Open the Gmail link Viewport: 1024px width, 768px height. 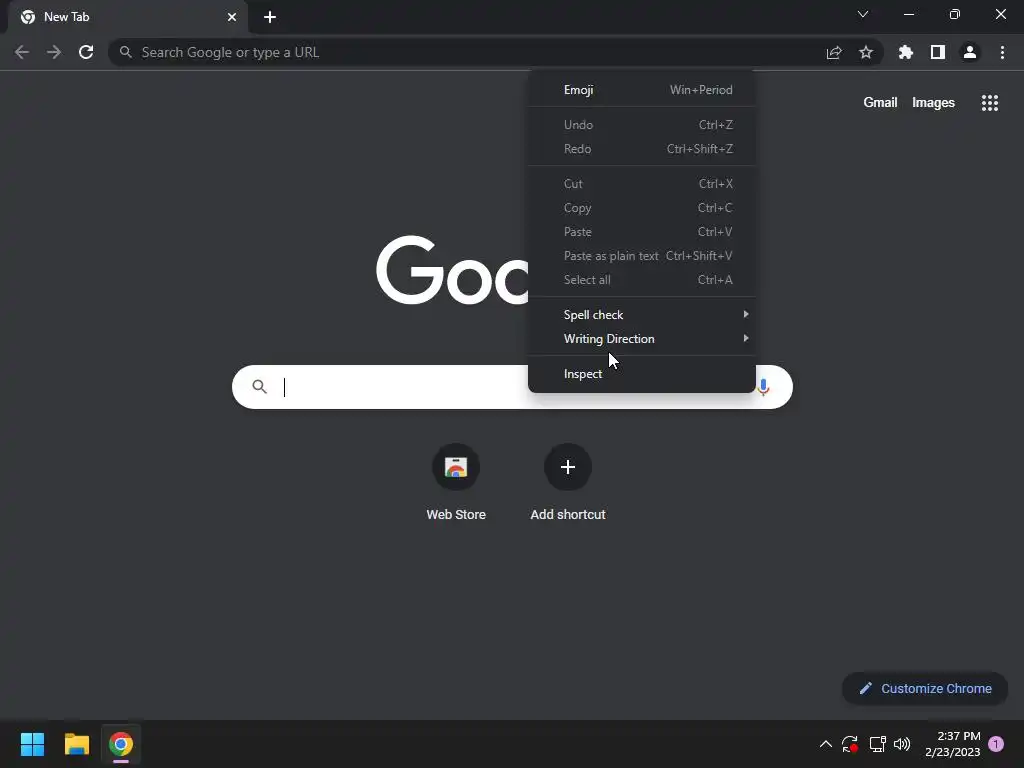click(x=880, y=103)
